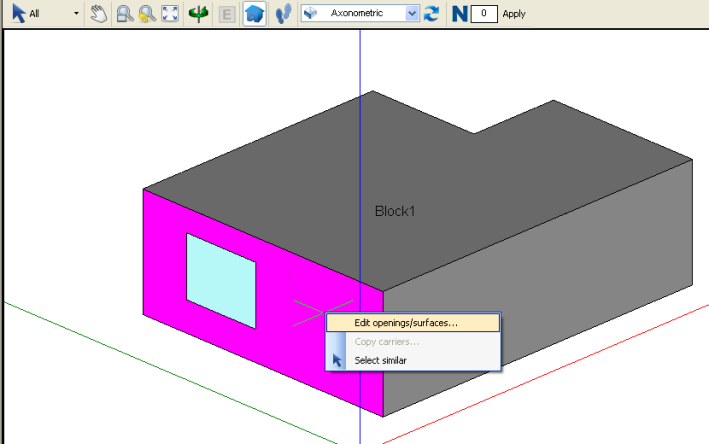Viewport: 709px width, 444px height.
Task: Activate the green orbit rotate tool
Action: [x=198, y=14]
